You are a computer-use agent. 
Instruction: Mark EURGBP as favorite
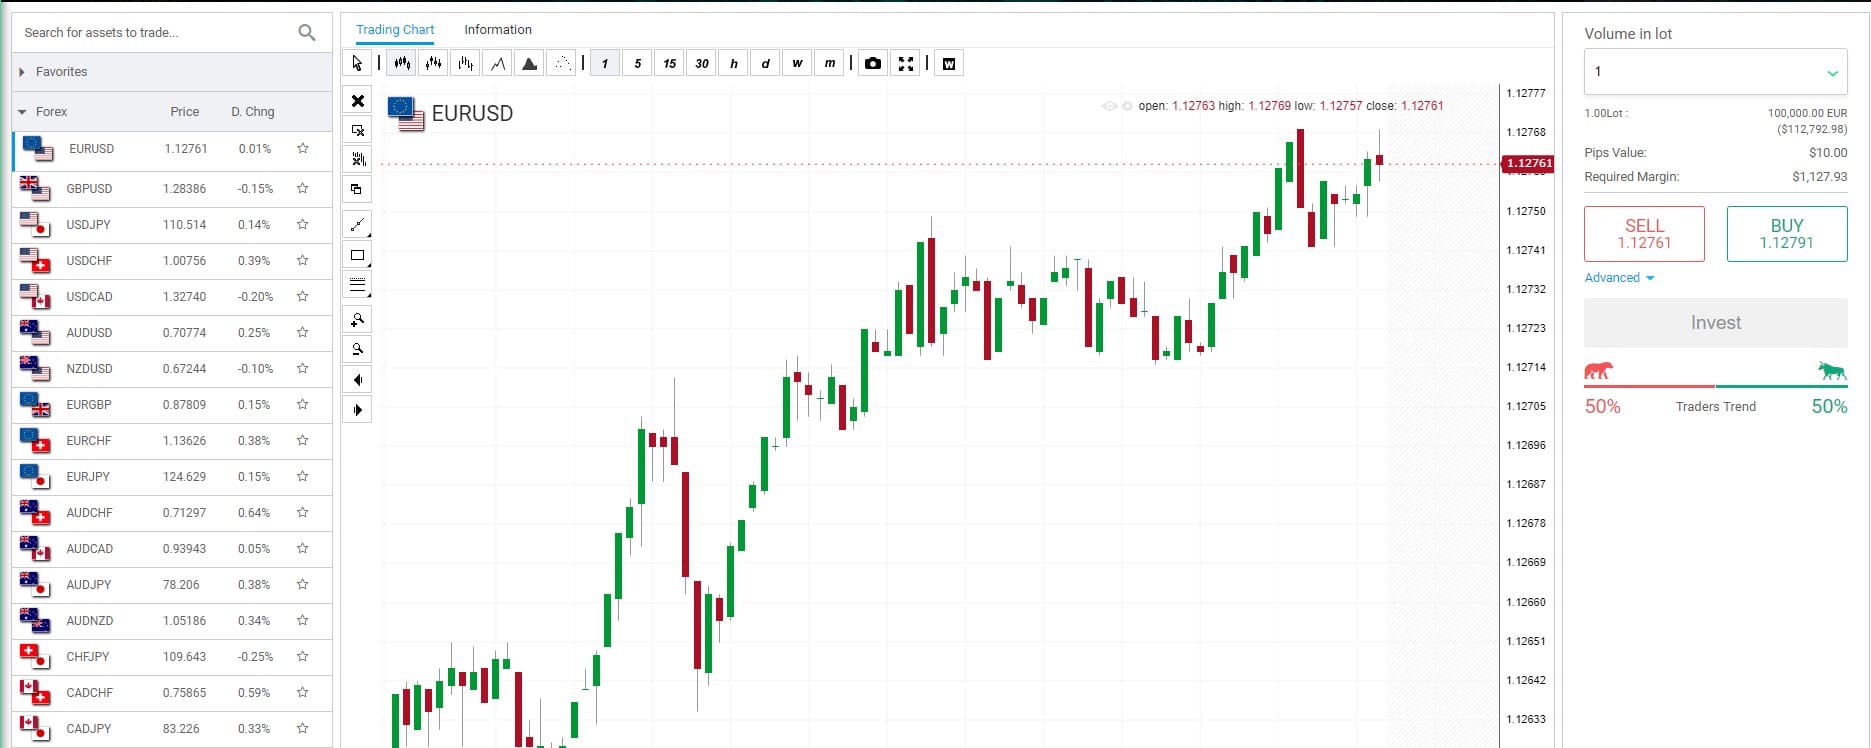click(302, 404)
